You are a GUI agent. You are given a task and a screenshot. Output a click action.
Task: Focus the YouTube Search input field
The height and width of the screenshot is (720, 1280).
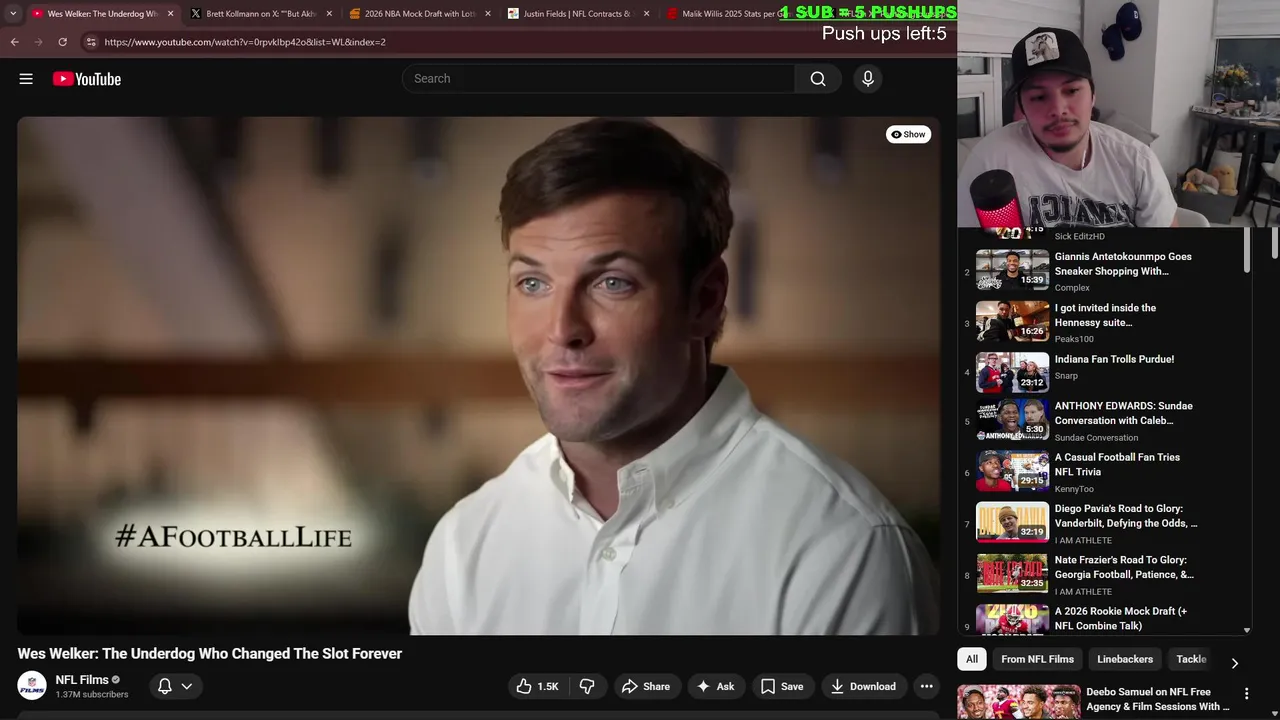point(599,79)
